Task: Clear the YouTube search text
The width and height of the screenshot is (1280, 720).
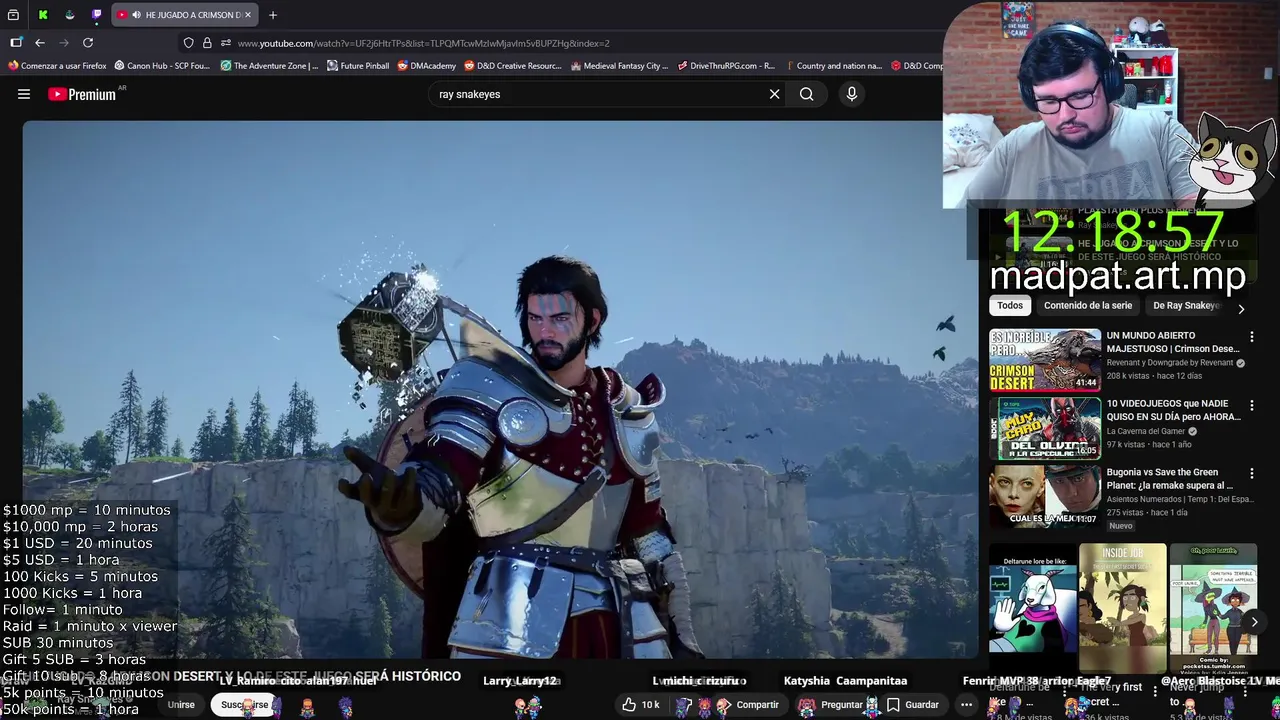Action: (774, 94)
